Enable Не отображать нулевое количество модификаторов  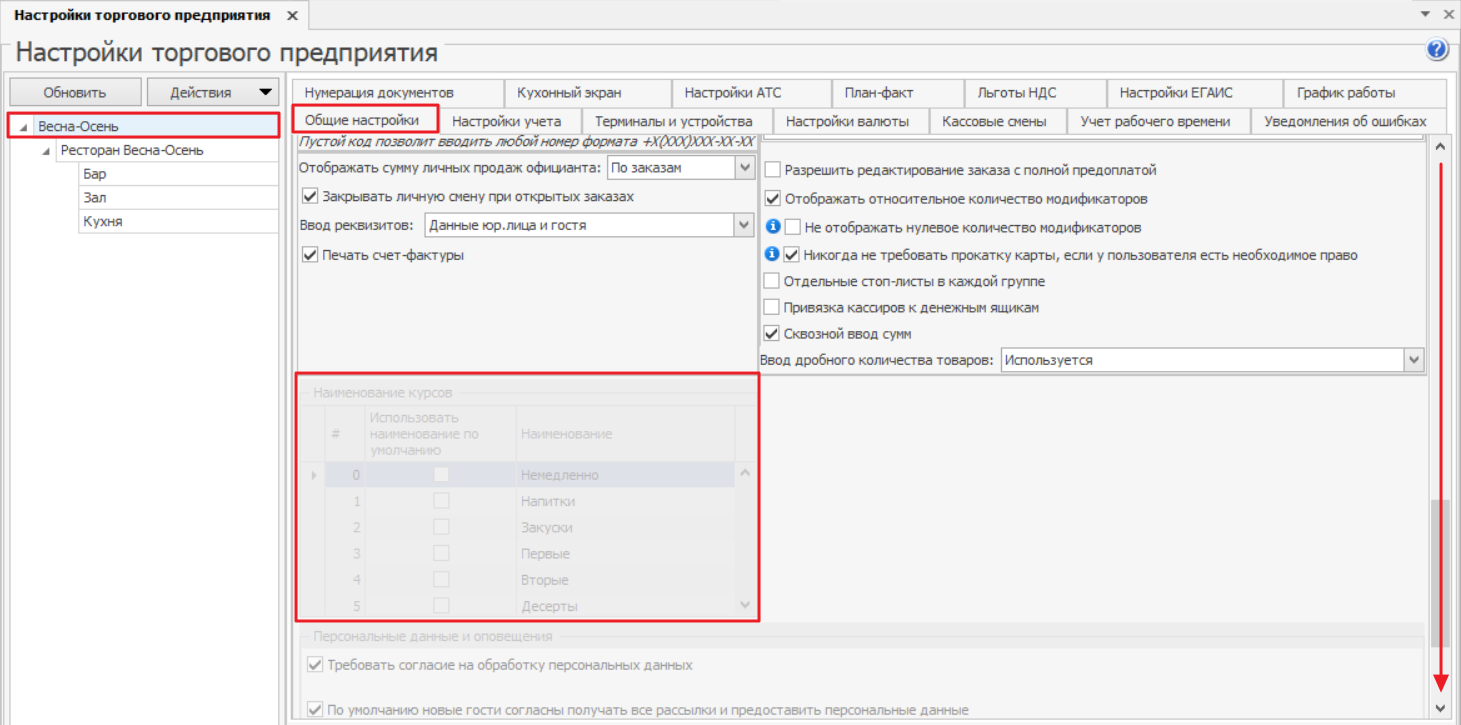click(793, 227)
